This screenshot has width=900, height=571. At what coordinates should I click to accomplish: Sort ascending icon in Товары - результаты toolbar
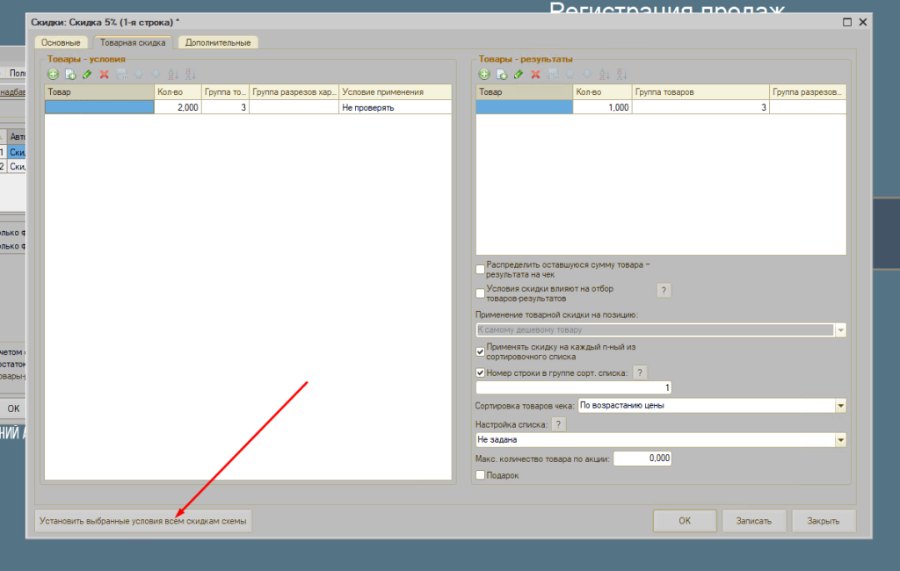(604, 75)
